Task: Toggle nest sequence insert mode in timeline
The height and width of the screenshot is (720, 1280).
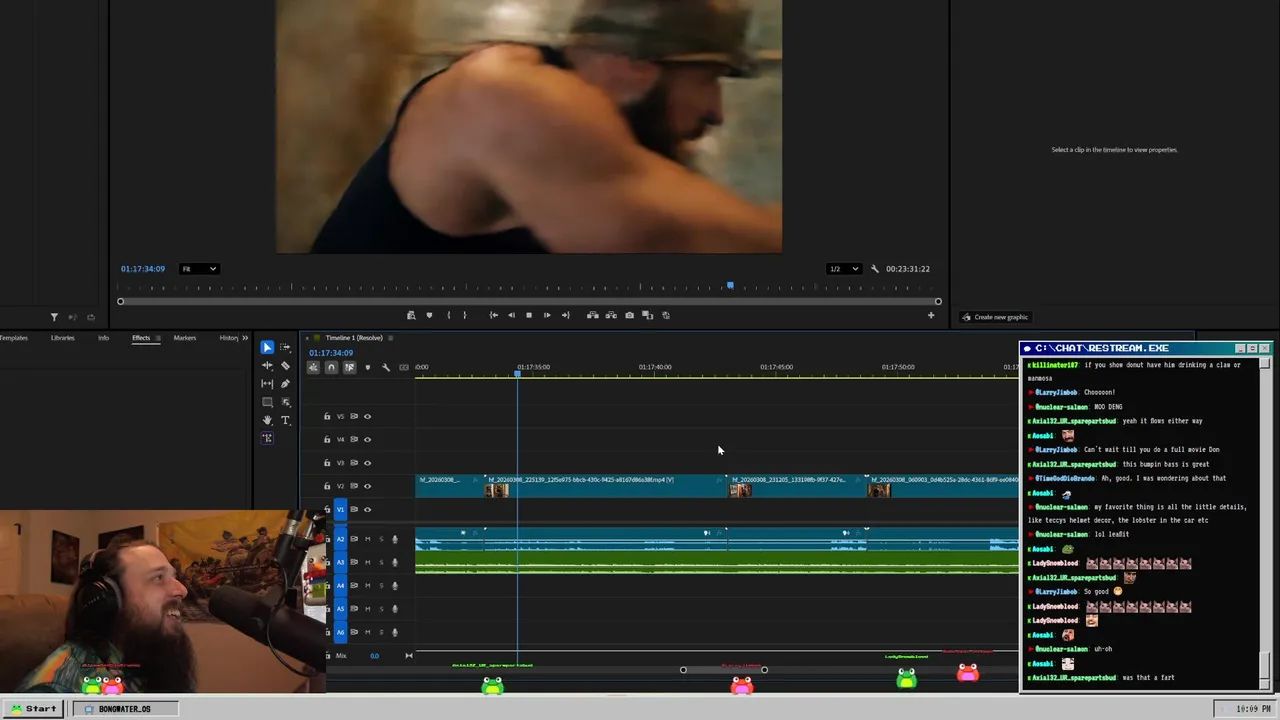Action: point(313,368)
